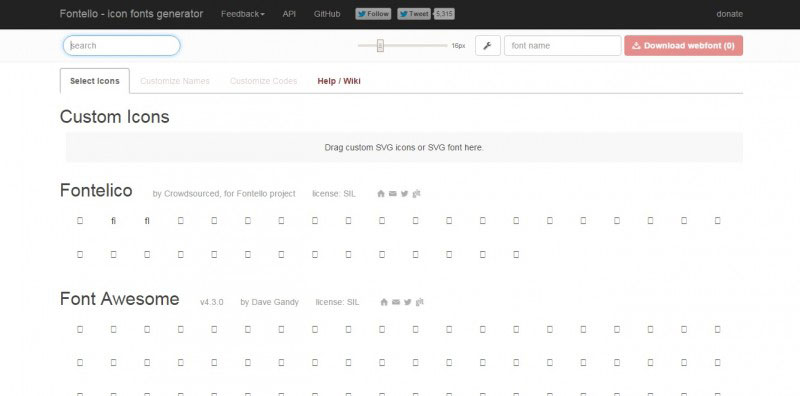Open the Help / Wiki tab
This screenshot has width=800, height=396.
point(339,81)
